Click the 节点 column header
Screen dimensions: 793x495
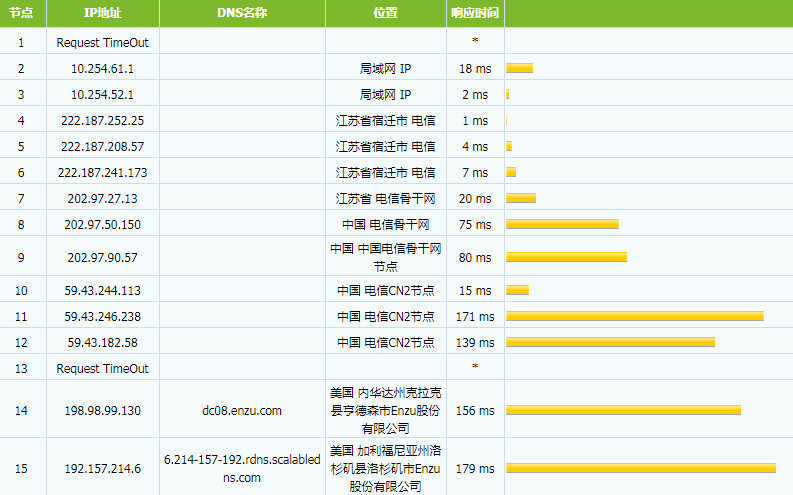tap(21, 13)
